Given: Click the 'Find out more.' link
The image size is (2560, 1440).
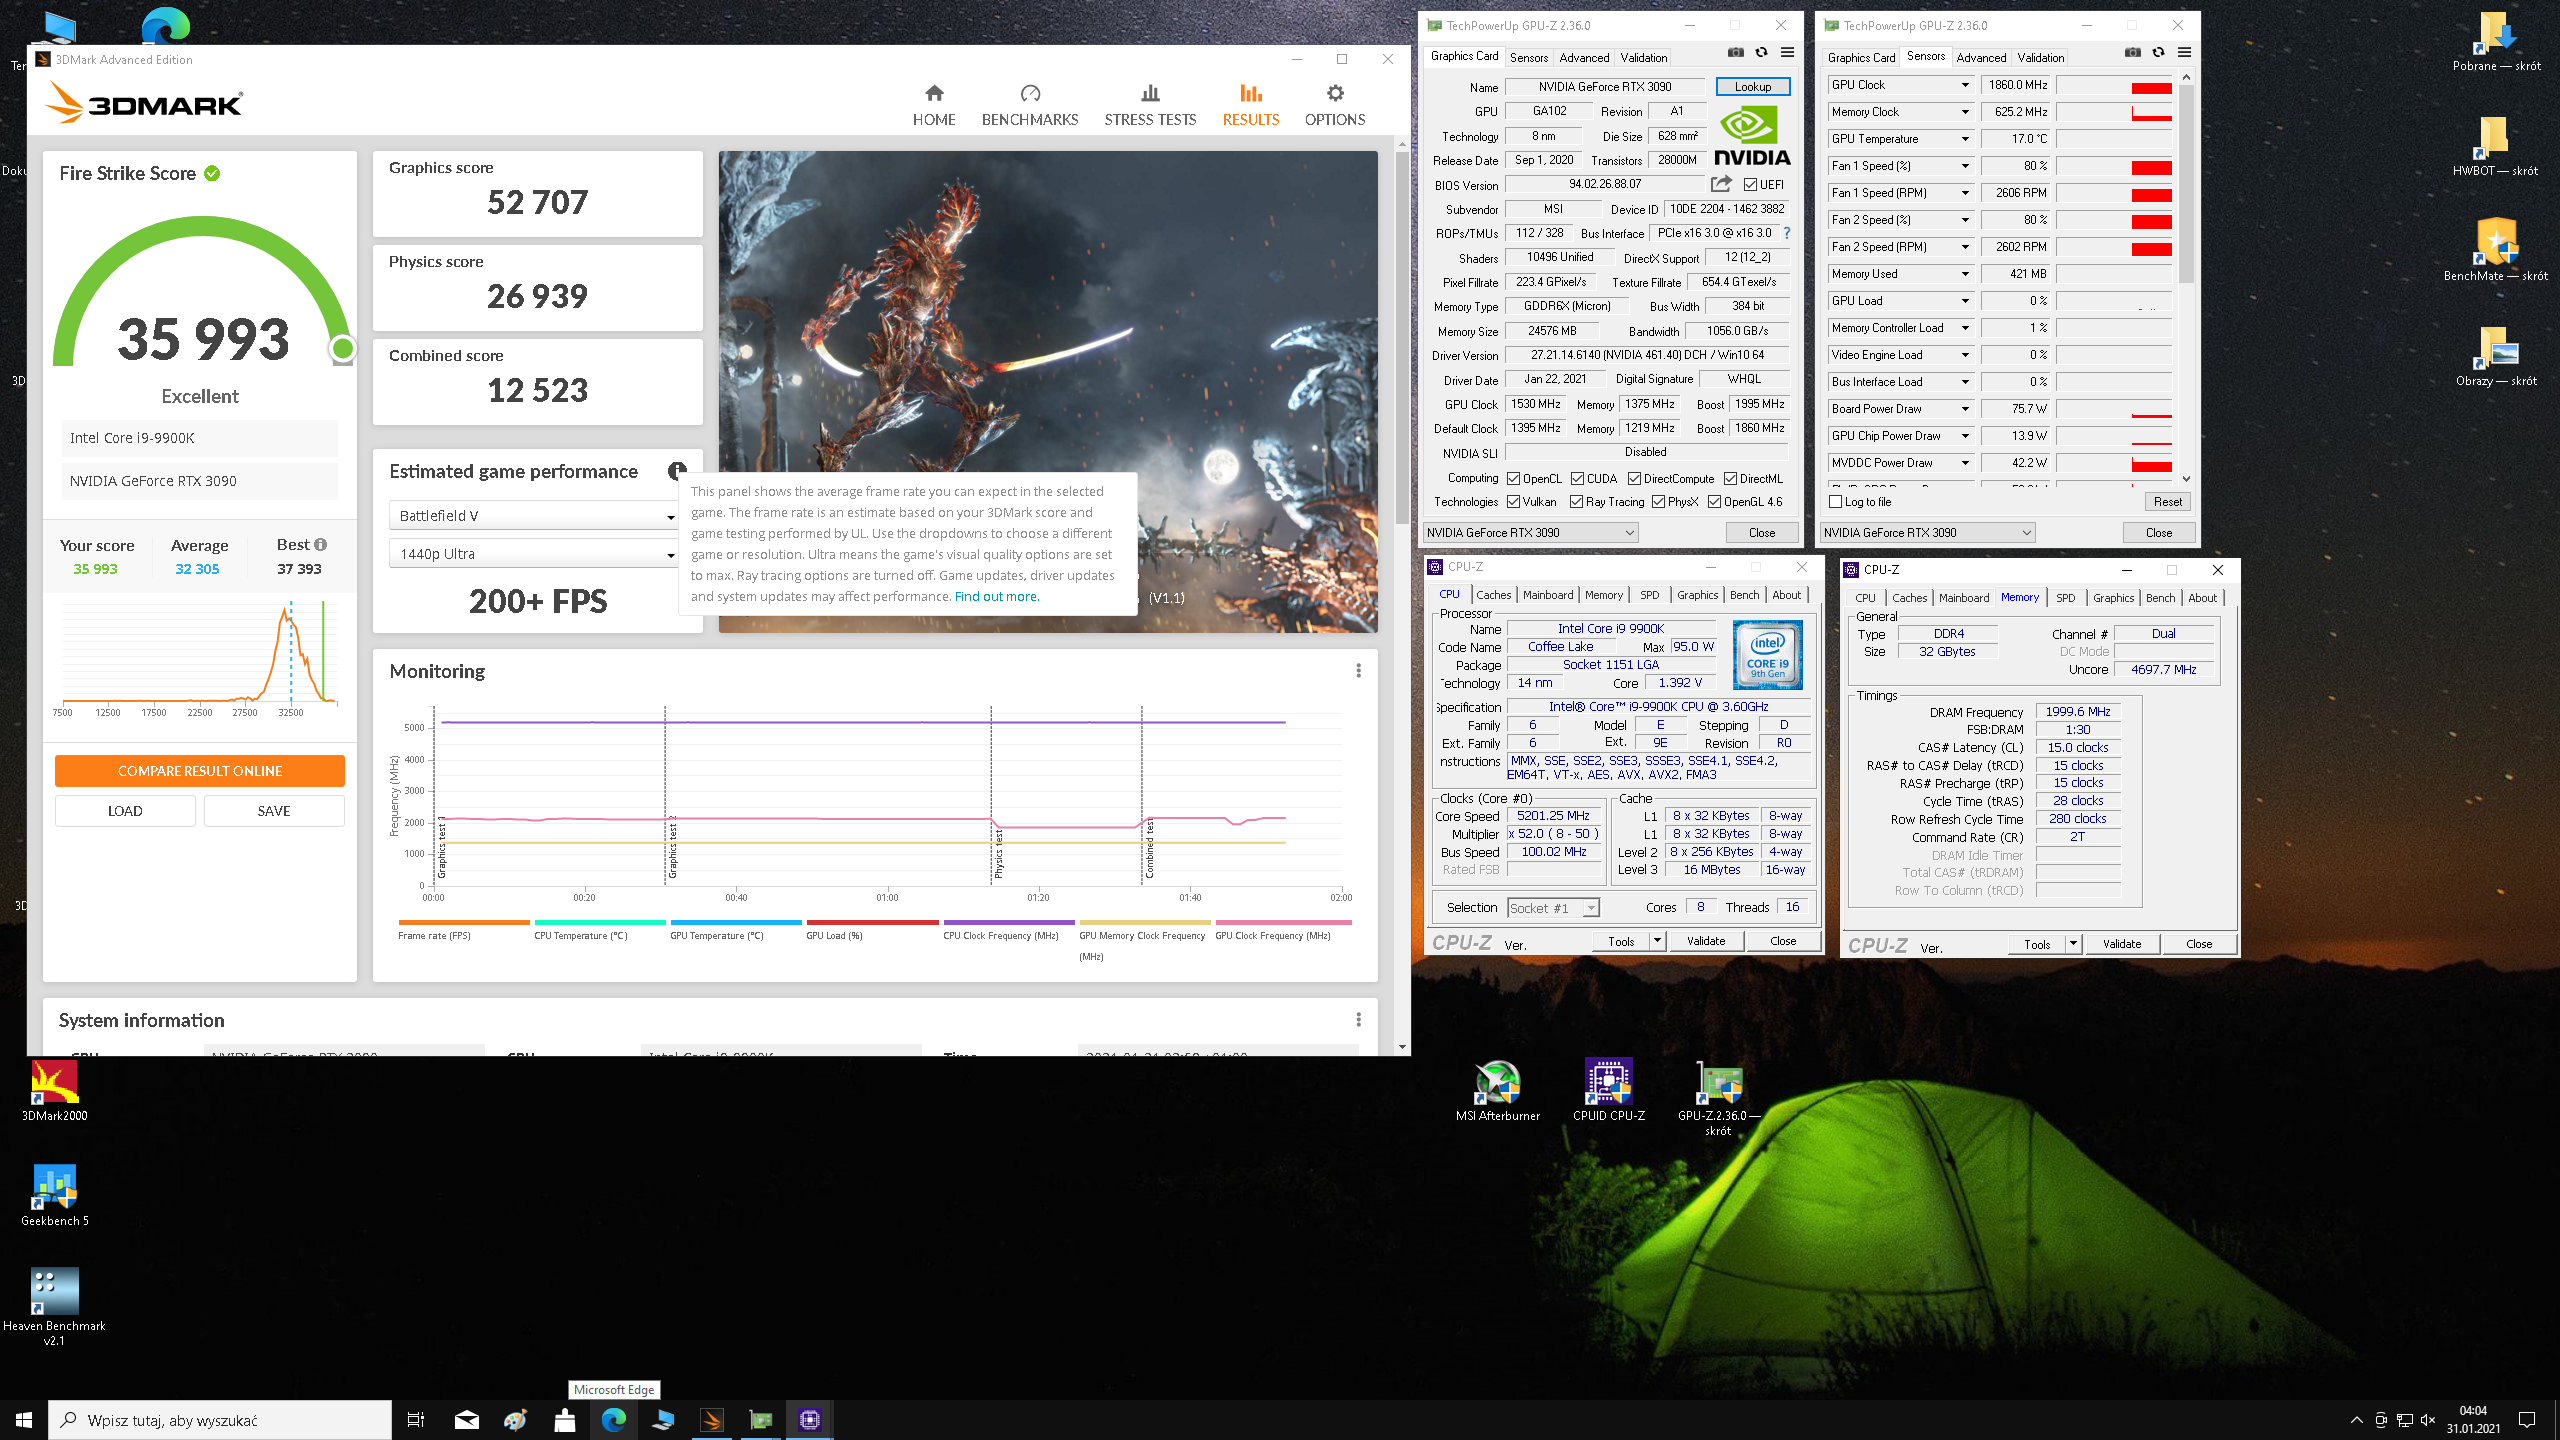Looking at the screenshot, I should [x=997, y=597].
